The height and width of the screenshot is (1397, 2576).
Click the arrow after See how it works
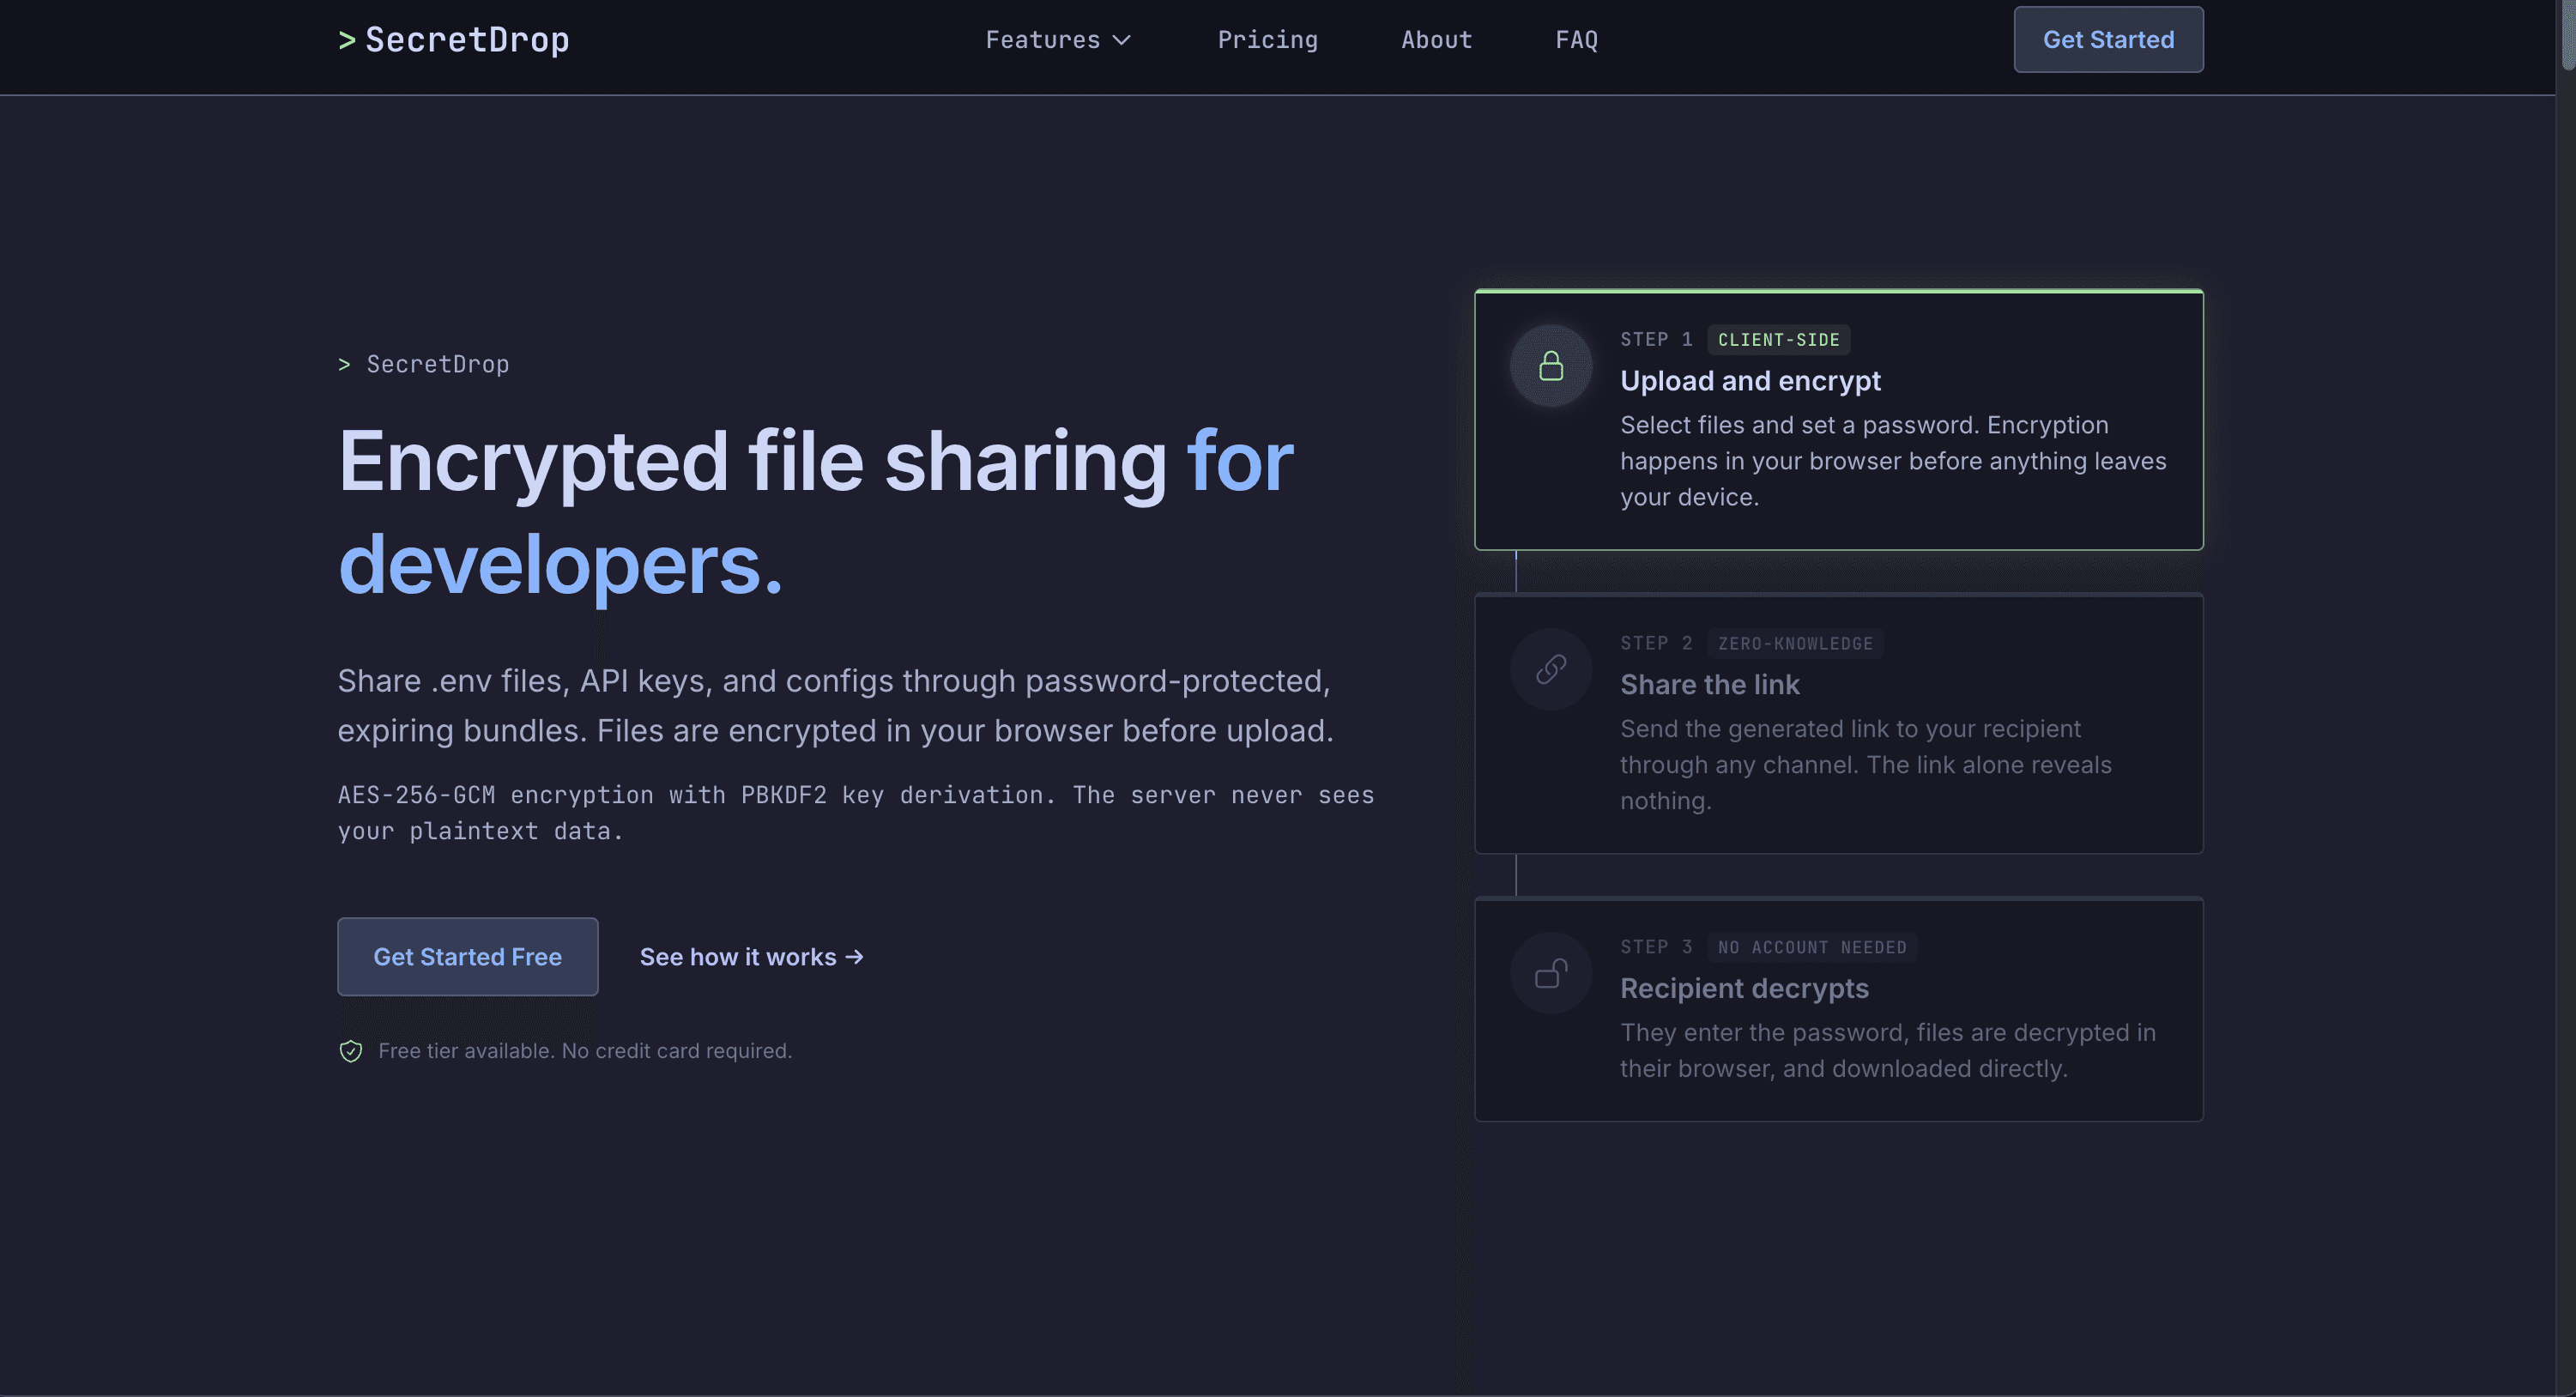pyautogui.click(x=854, y=957)
